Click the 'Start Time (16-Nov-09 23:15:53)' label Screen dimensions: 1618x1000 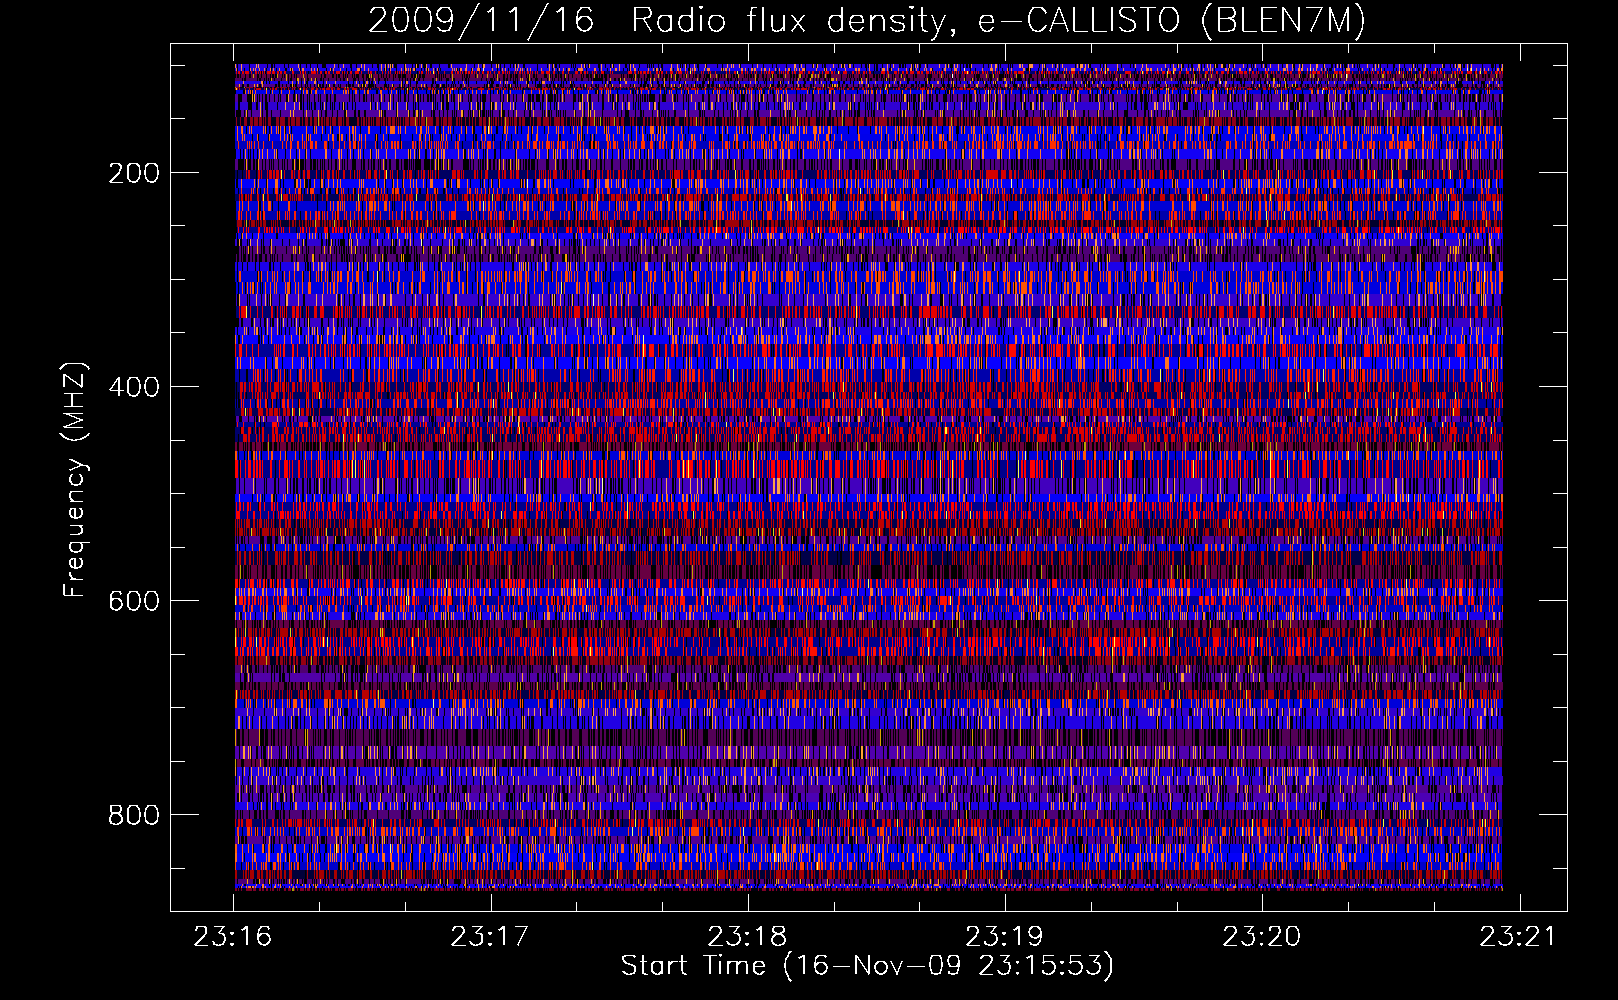(867, 966)
